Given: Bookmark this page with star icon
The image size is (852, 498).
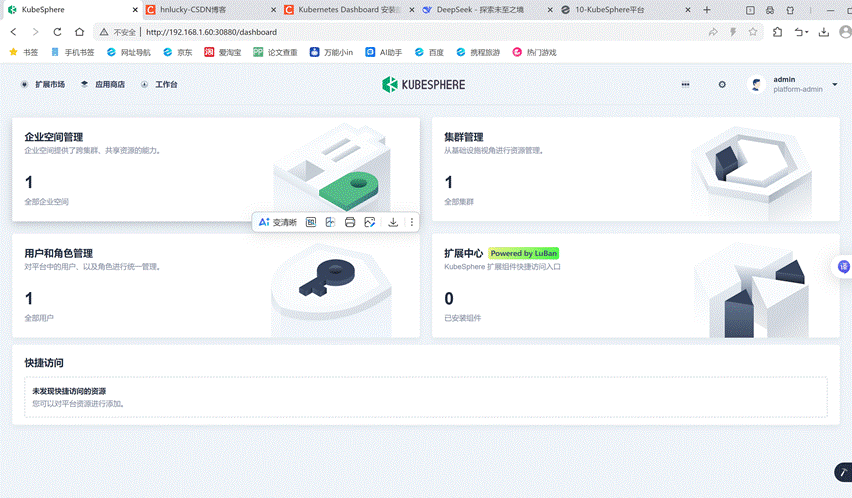Looking at the screenshot, I should tap(753, 32).
